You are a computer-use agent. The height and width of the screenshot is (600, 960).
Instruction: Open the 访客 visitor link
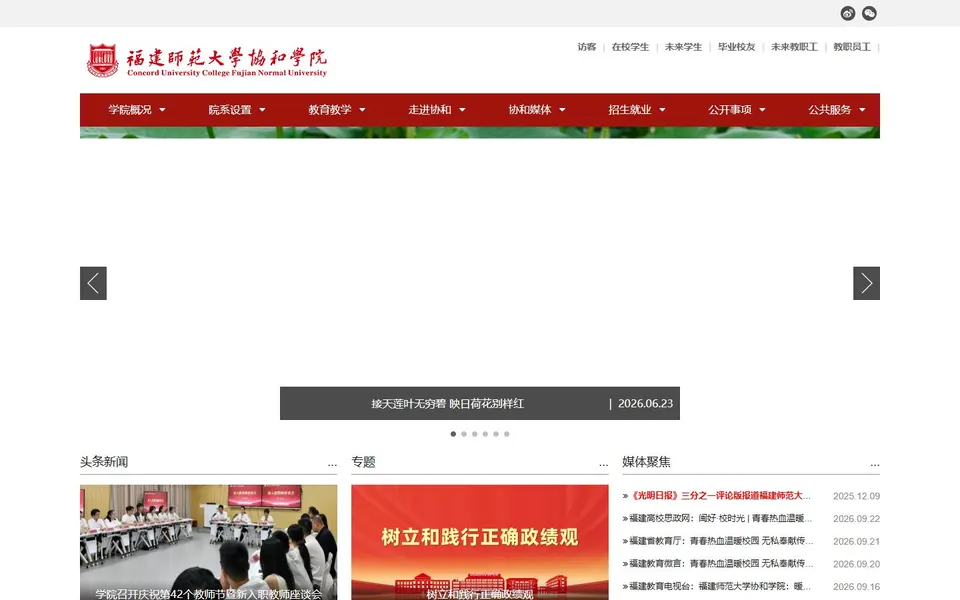click(587, 47)
